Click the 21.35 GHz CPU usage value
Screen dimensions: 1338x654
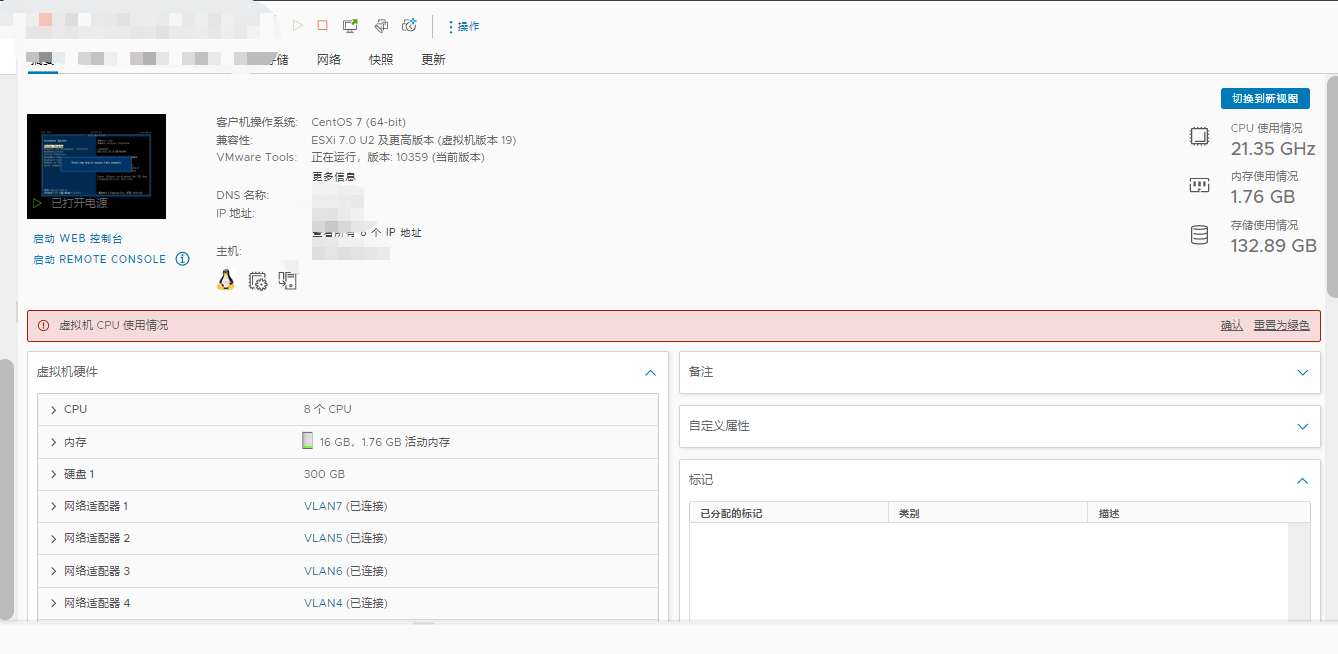1273,148
